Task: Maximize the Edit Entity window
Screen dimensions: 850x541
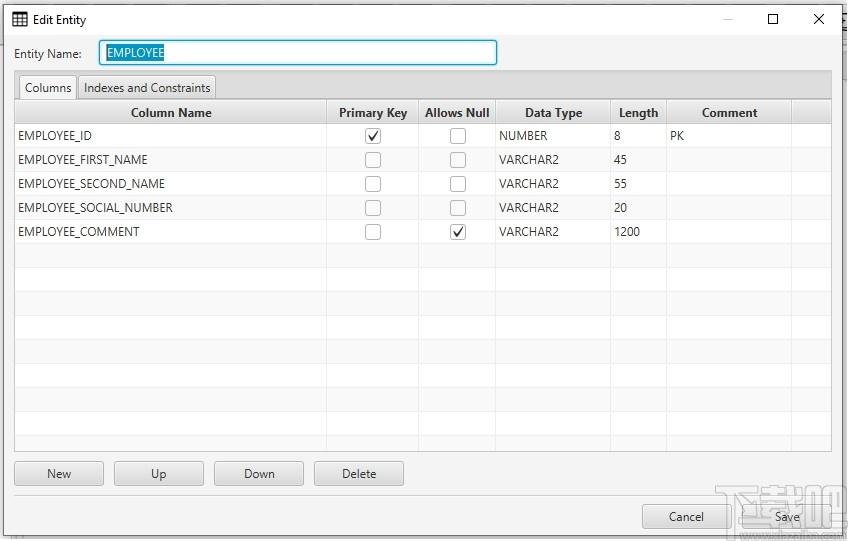Action: [773, 19]
